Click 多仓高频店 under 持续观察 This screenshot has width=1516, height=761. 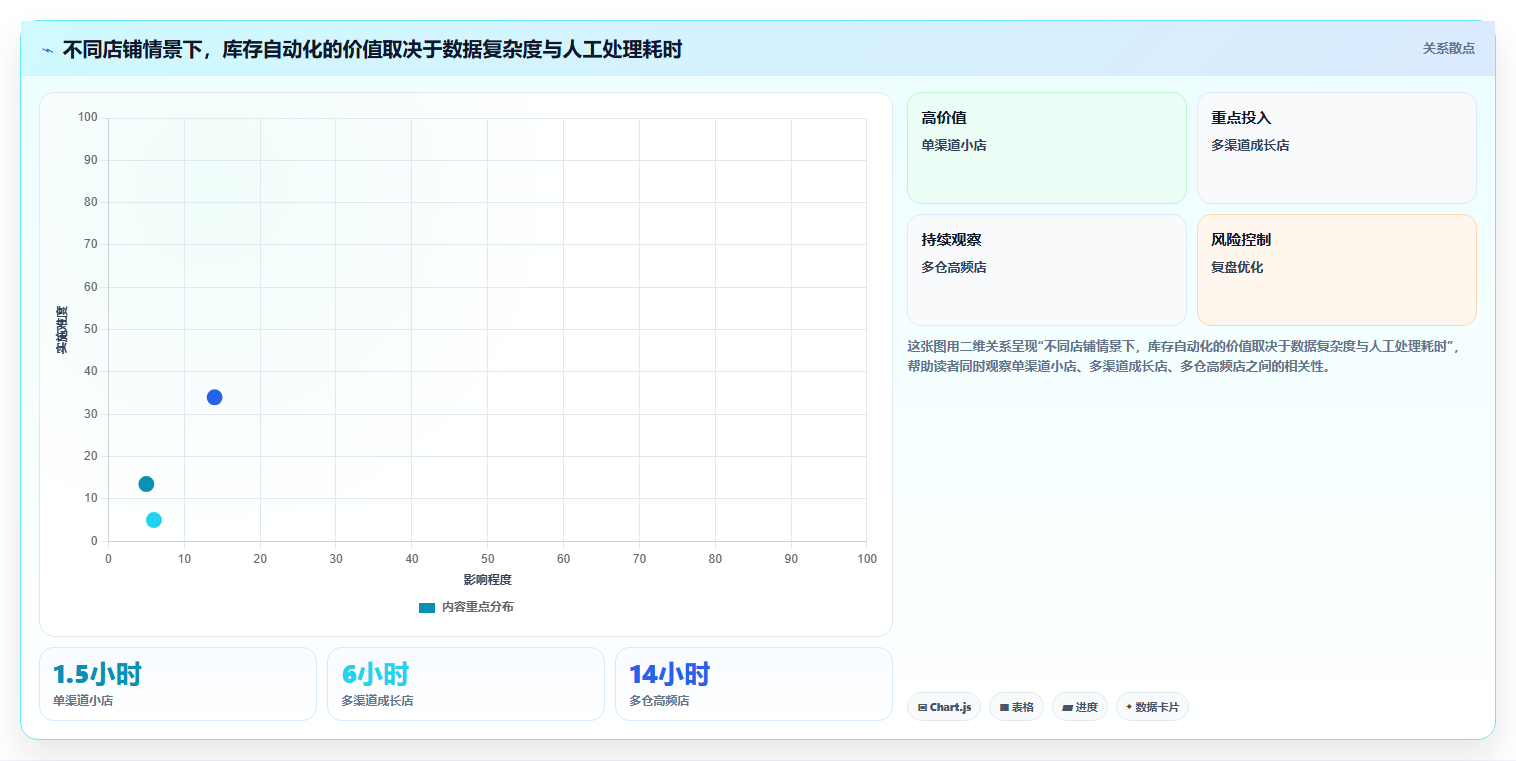click(954, 267)
